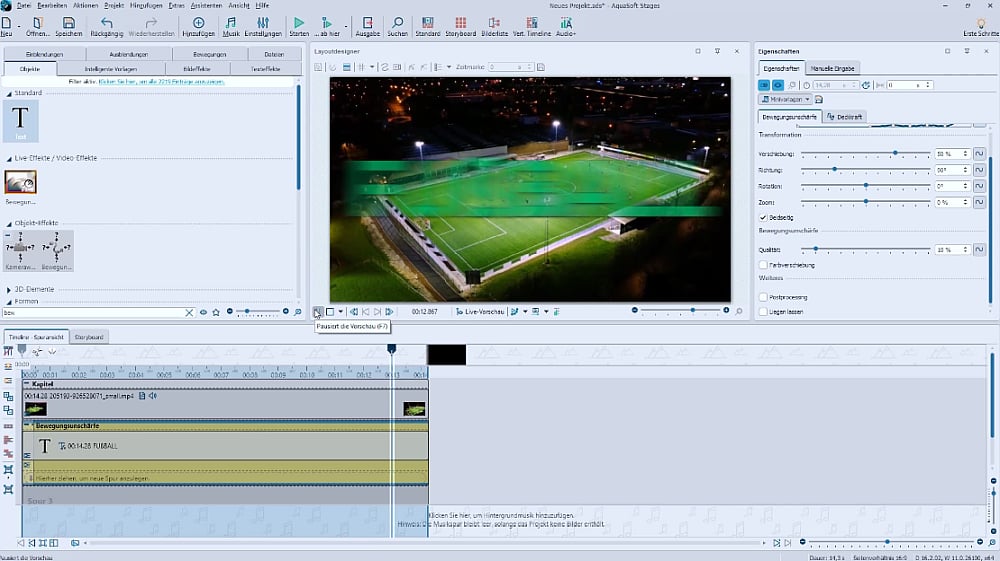Open the Deckkraft effect tab
Image resolution: width=1000 pixels, height=561 pixels.
click(x=845, y=117)
